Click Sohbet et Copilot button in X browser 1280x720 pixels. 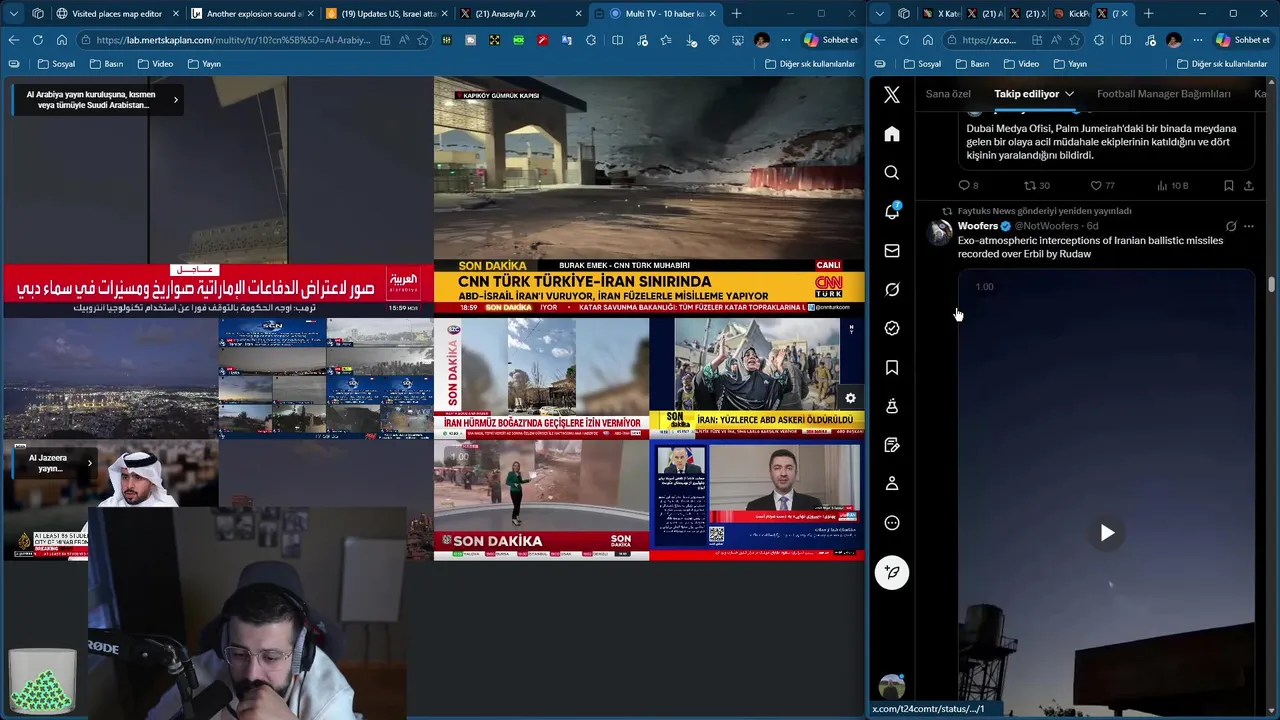tap(1243, 40)
